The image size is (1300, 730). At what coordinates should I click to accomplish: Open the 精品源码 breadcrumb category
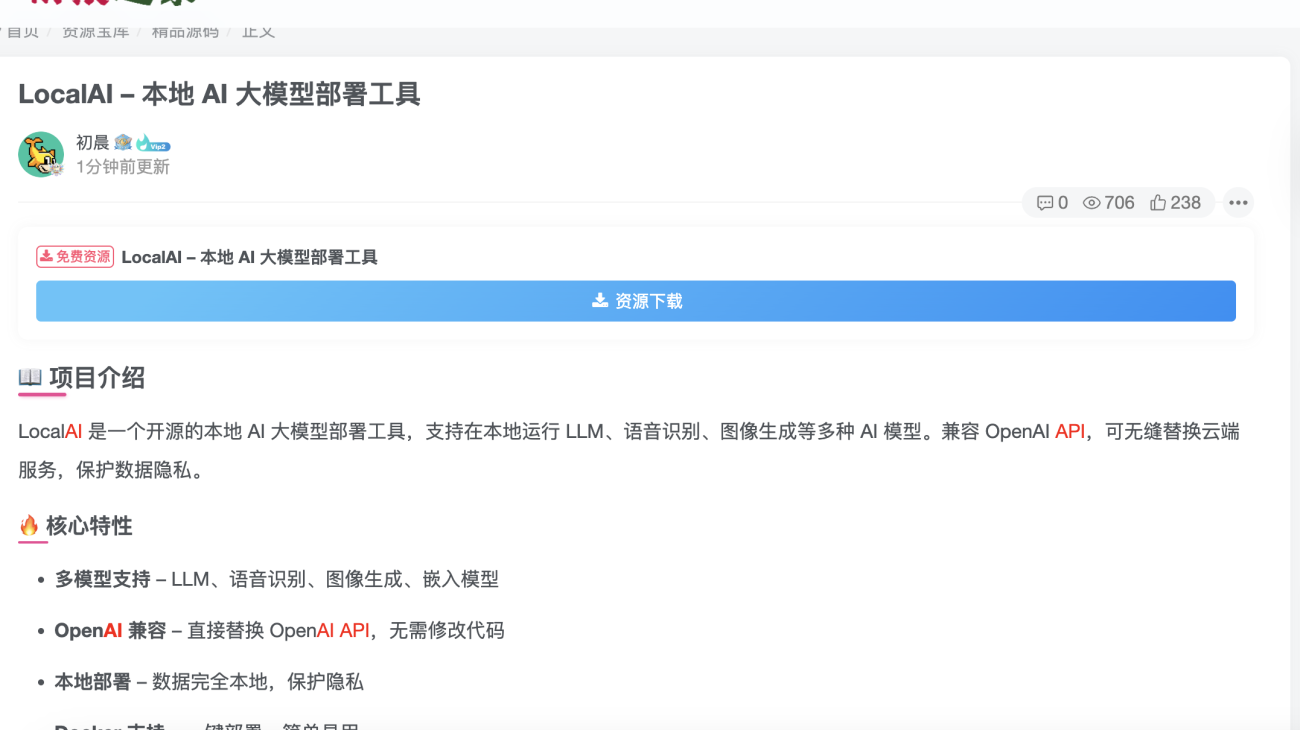tap(185, 32)
